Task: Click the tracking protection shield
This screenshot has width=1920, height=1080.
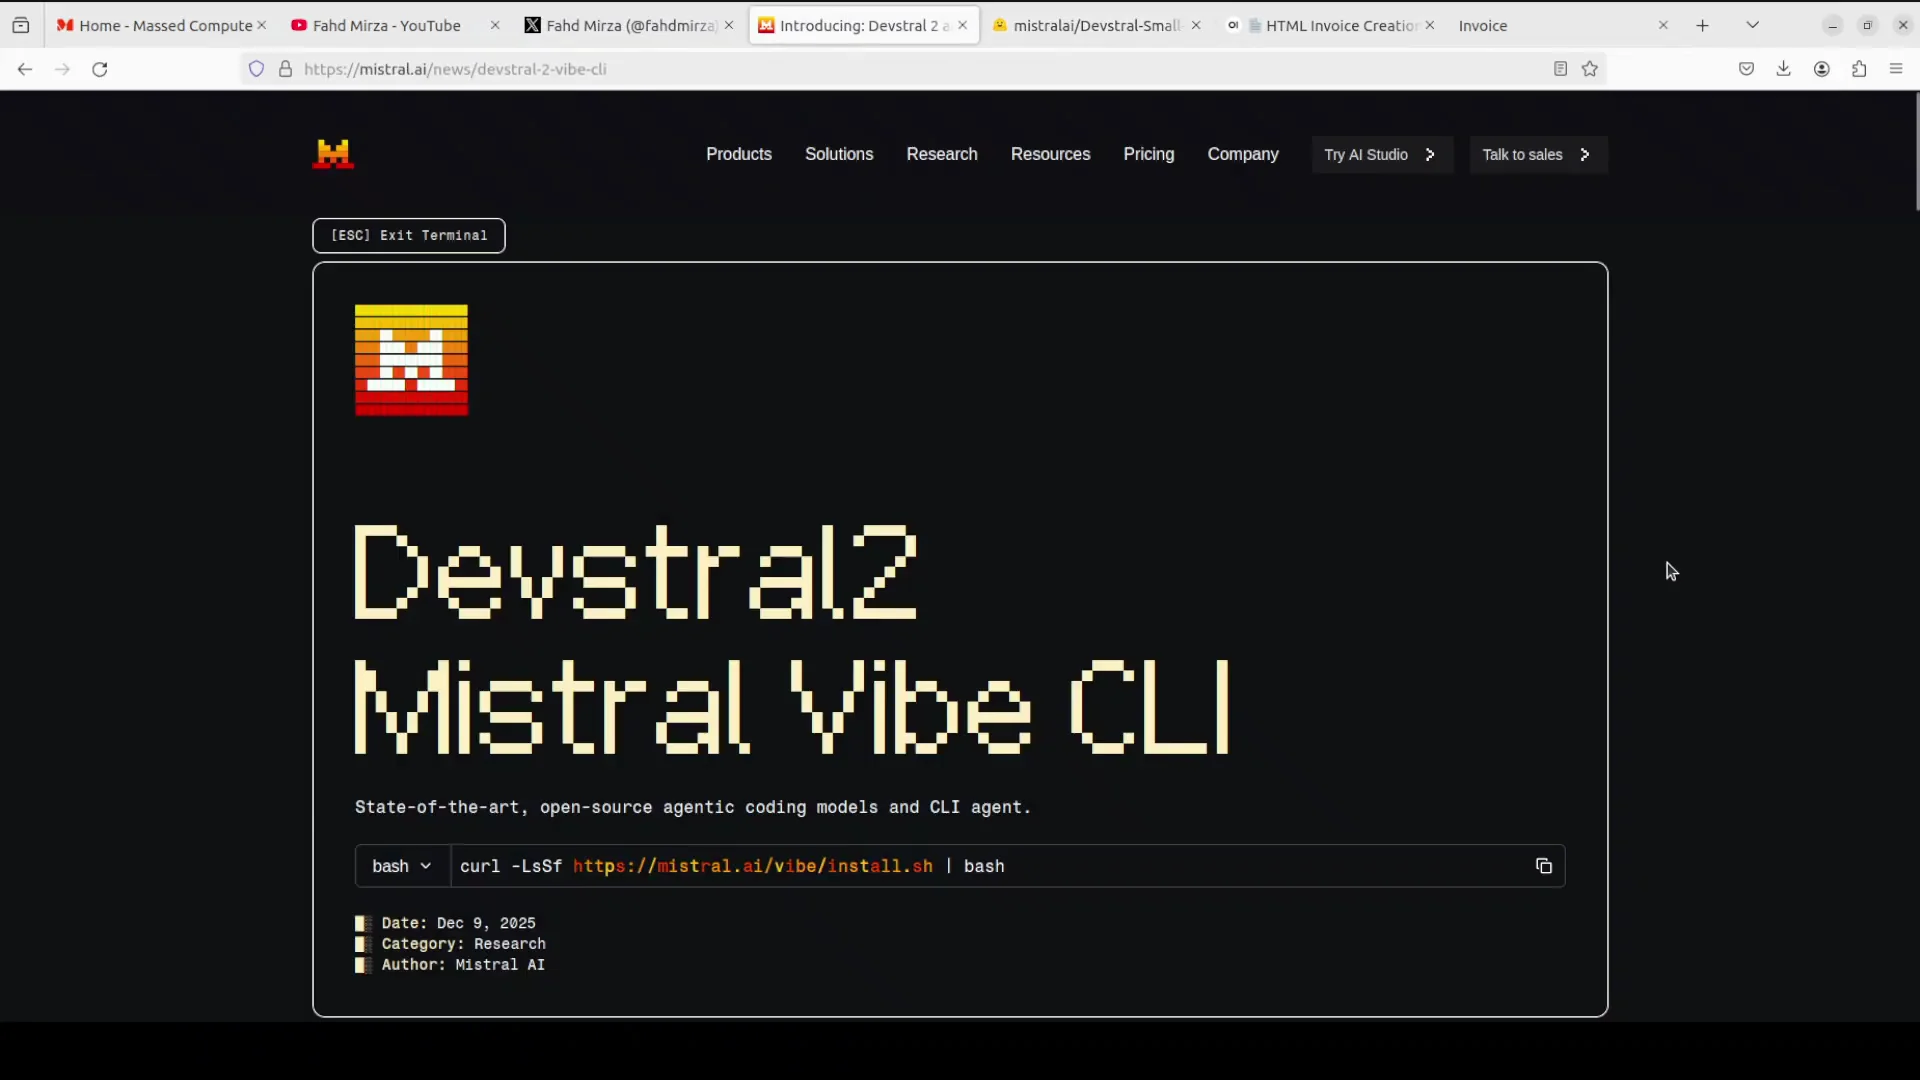Action: tap(256, 69)
